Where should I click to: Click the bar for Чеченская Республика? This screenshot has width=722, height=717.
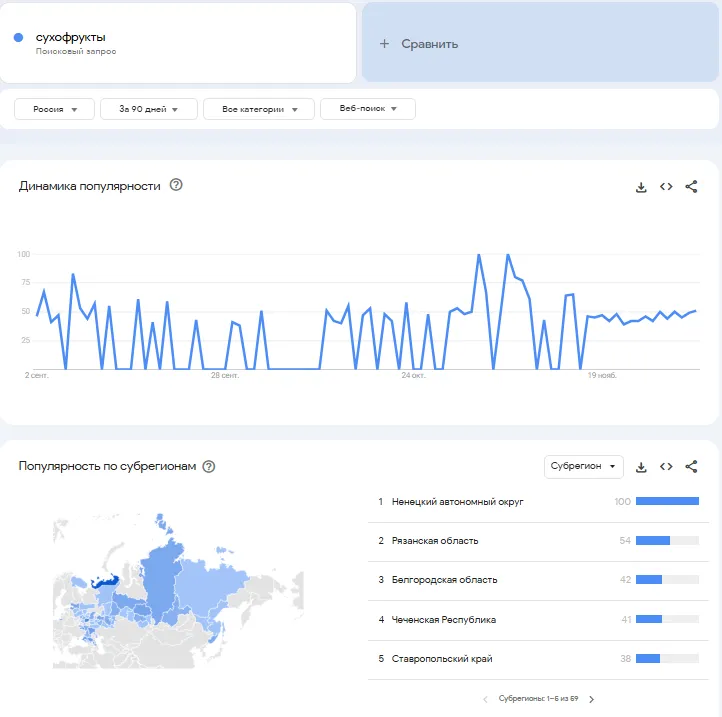[x=667, y=619]
